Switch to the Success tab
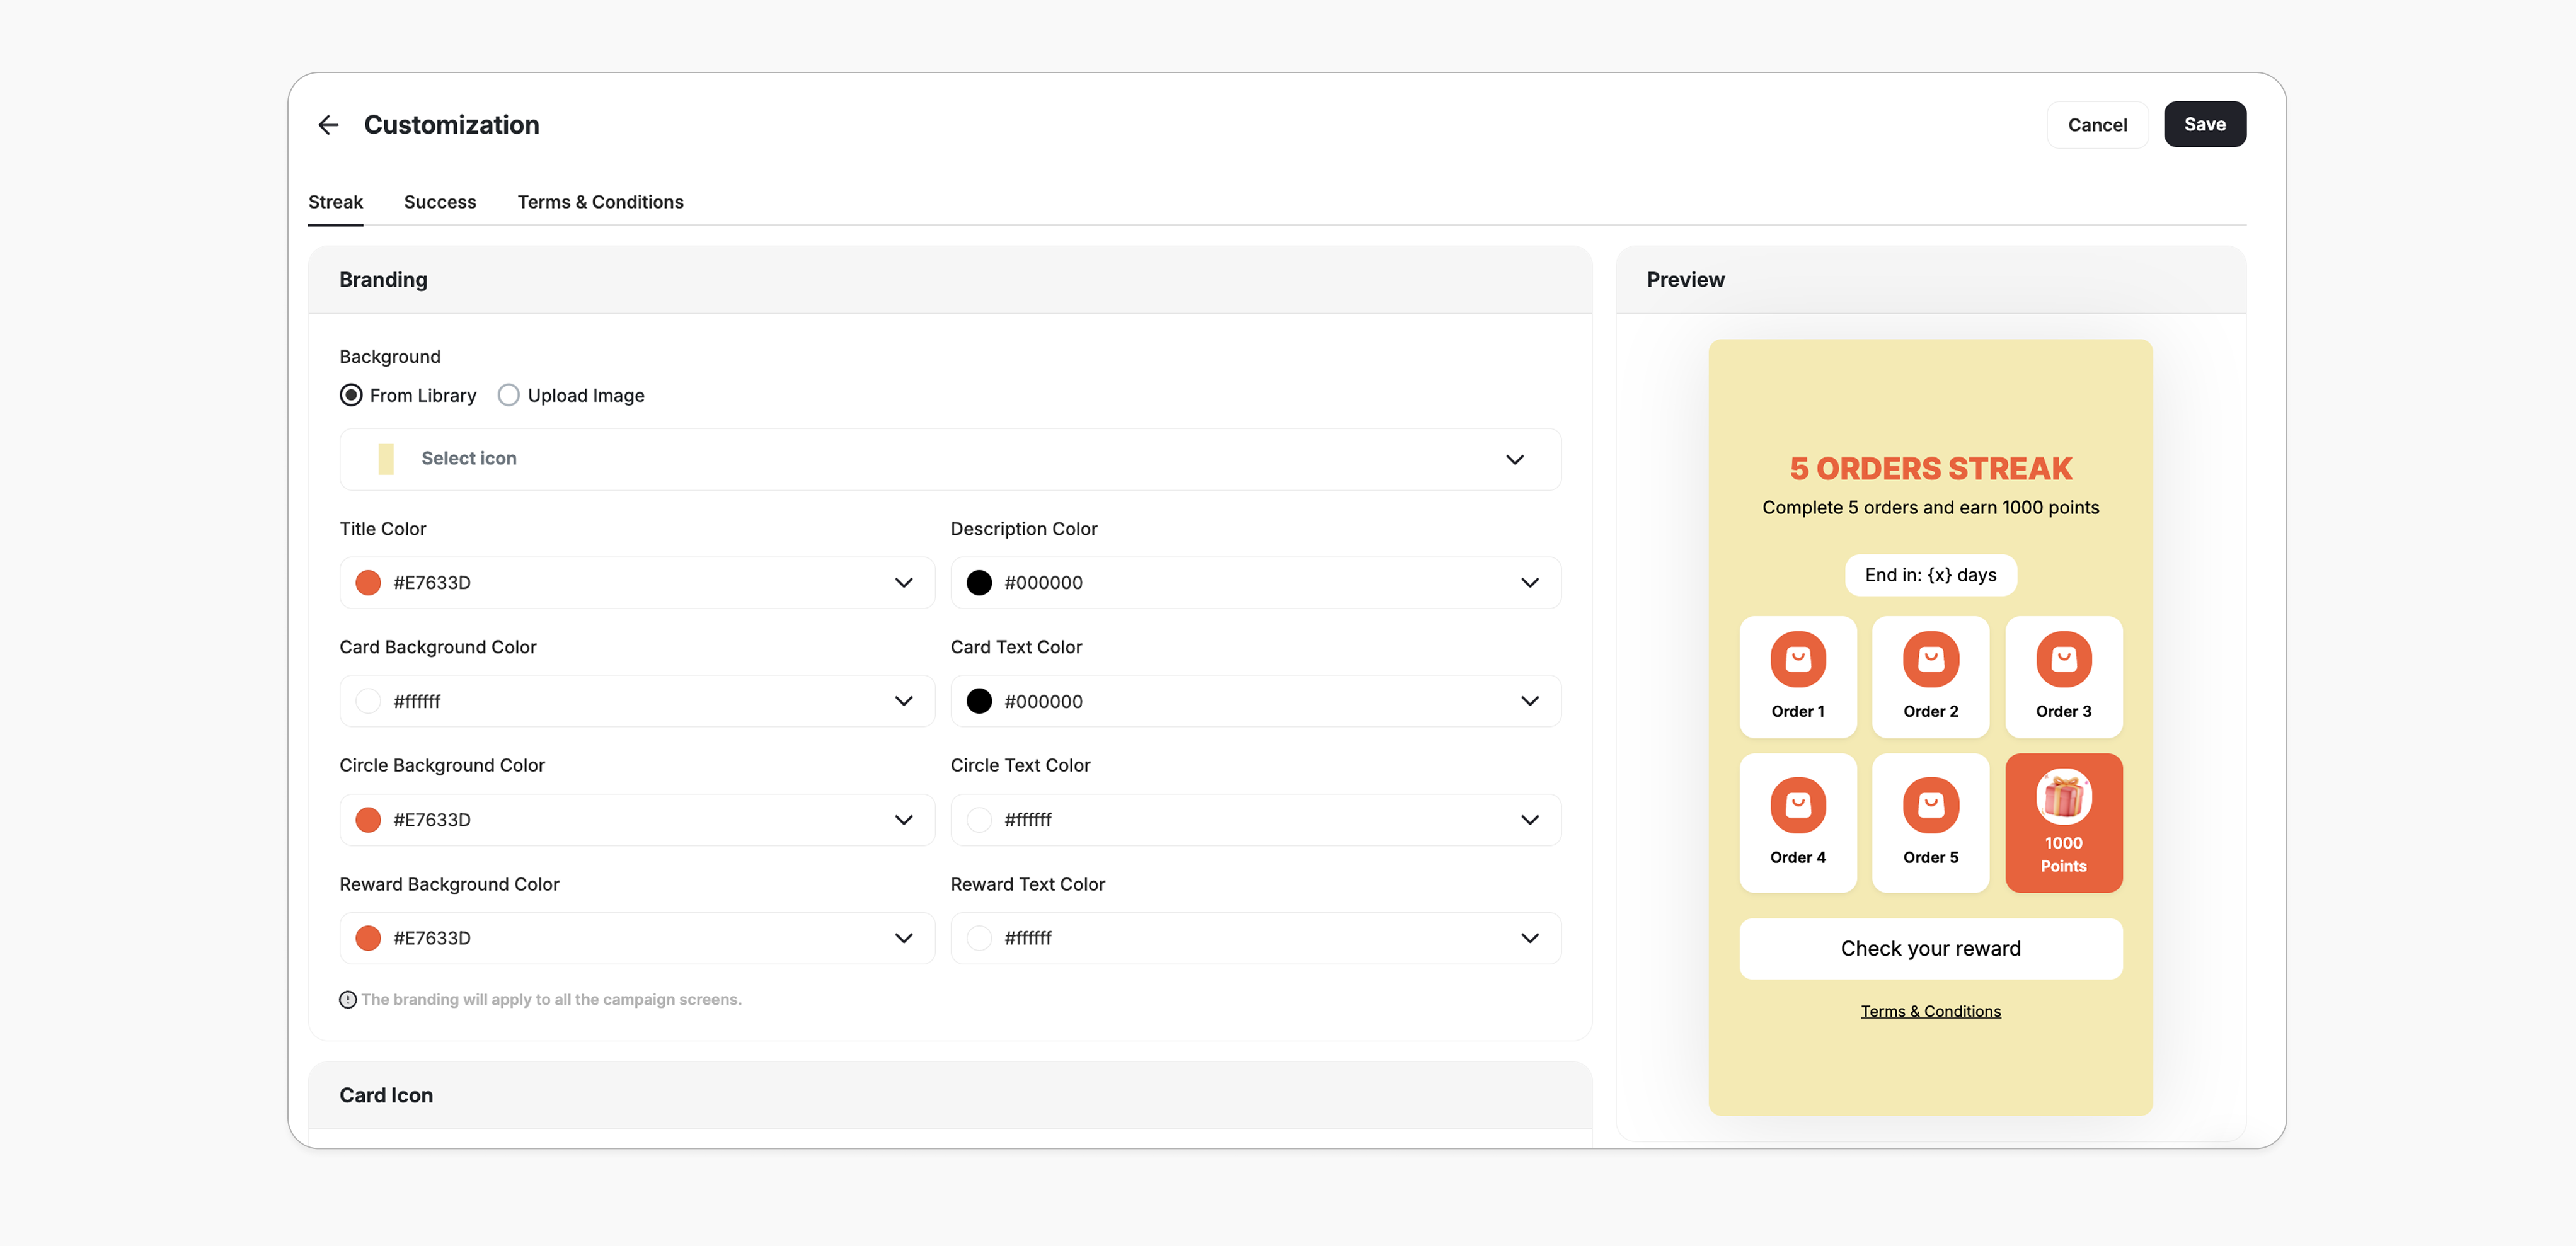 pos(440,202)
